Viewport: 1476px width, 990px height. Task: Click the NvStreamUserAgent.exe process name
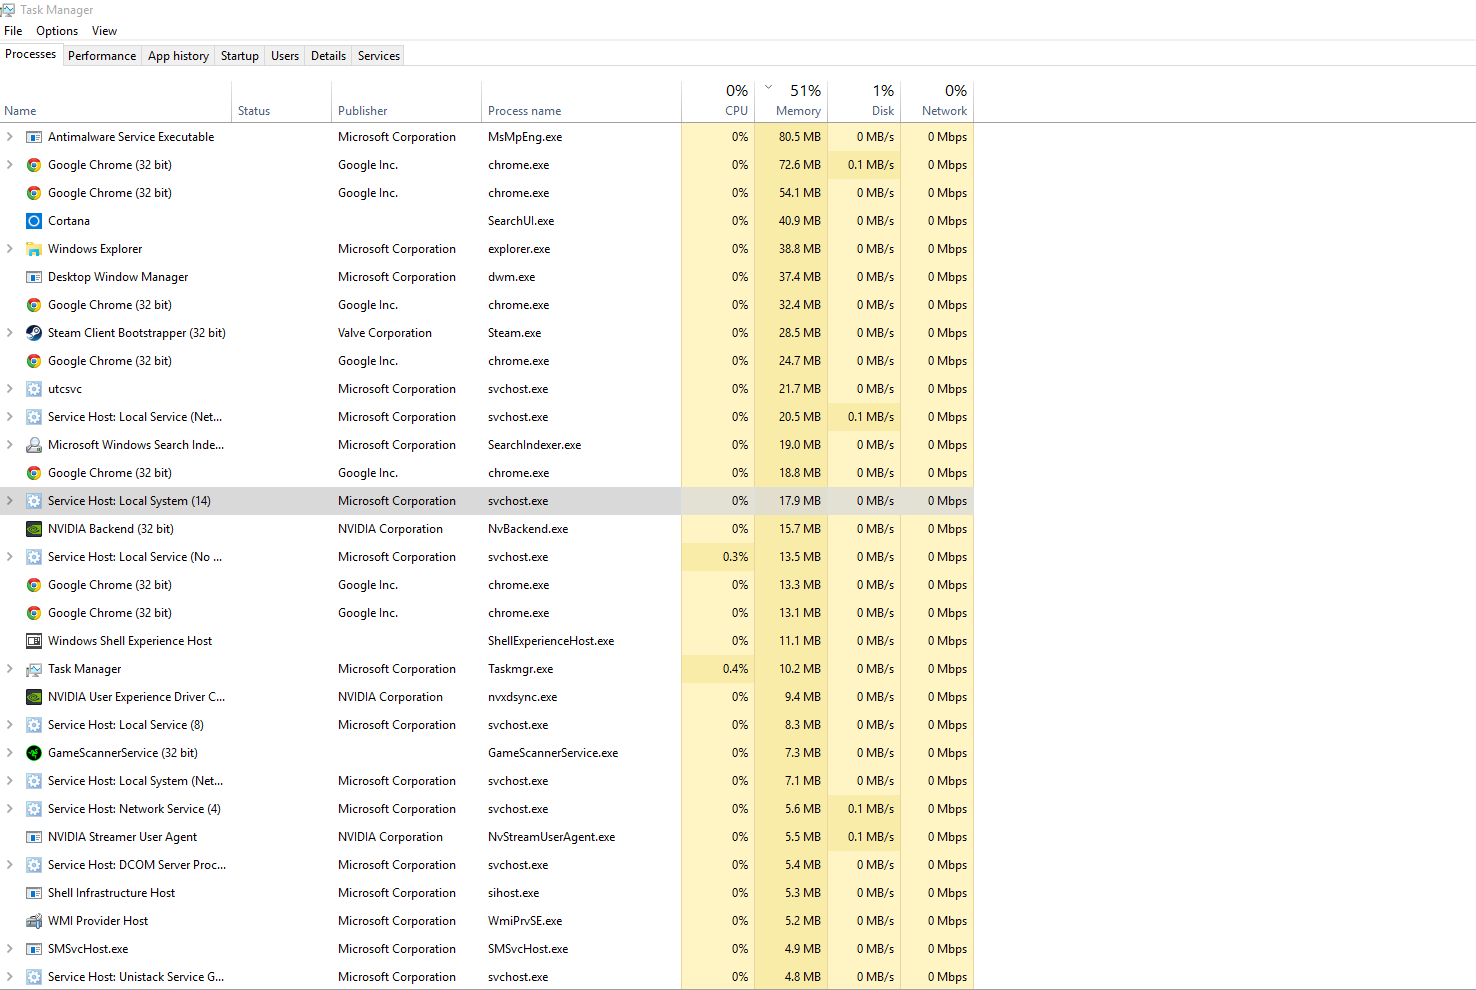pyautogui.click(x=552, y=837)
